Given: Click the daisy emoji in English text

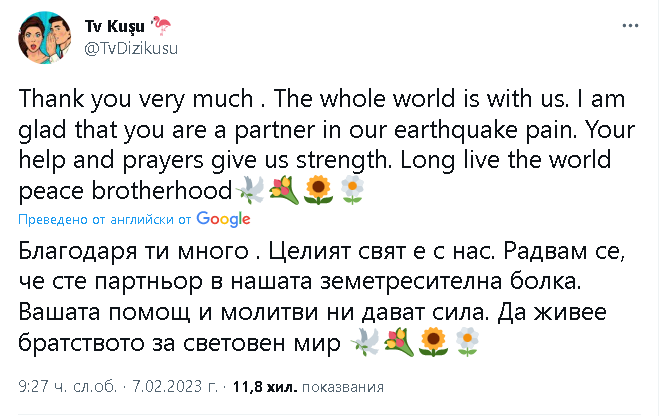Looking at the screenshot, I should (x=350, y=187).
